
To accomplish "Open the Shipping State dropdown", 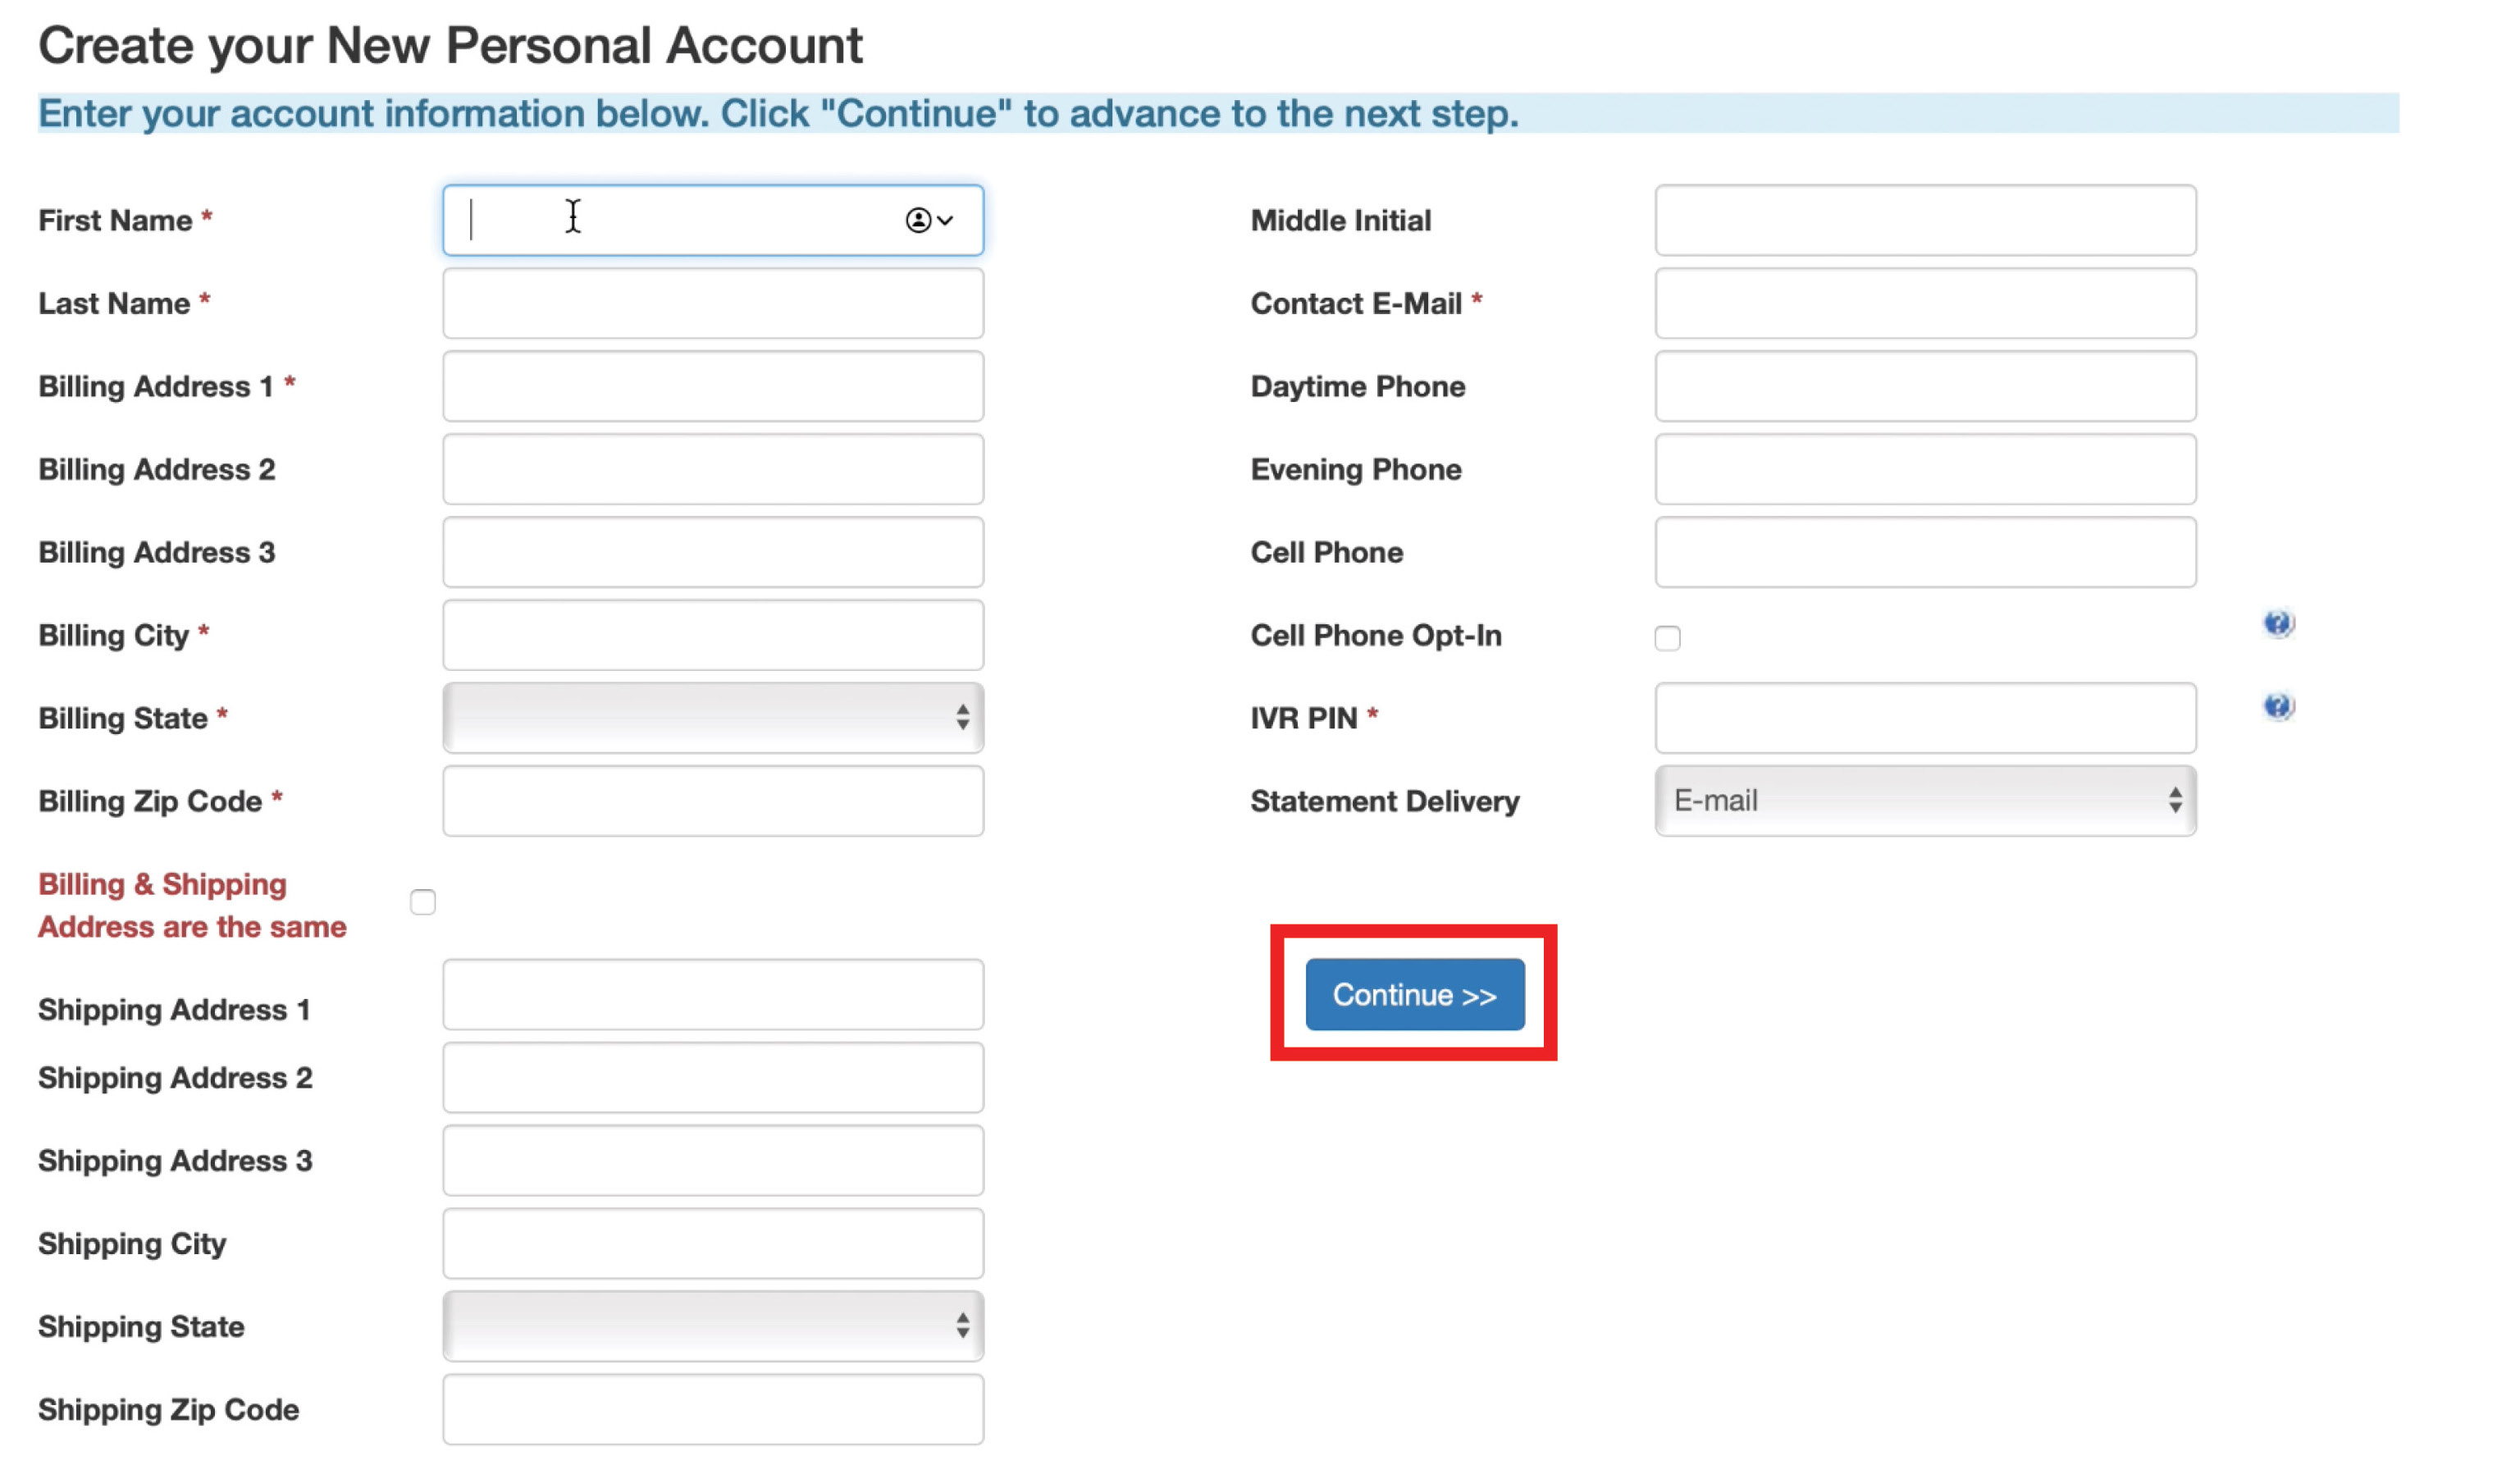I will click(x=713, y=1326).
